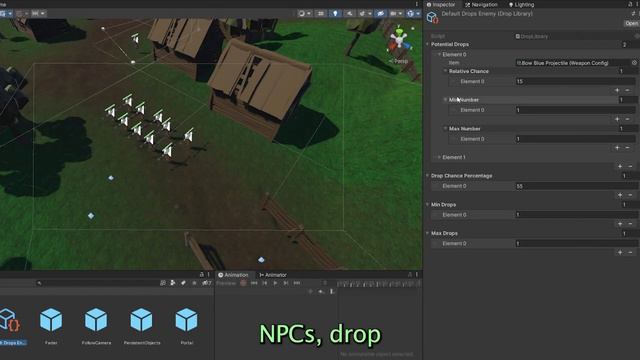Remove element from Max Drops list
The height and width of the screenshot is (360, 640).
pyautogui.click(x=631, y=253)
